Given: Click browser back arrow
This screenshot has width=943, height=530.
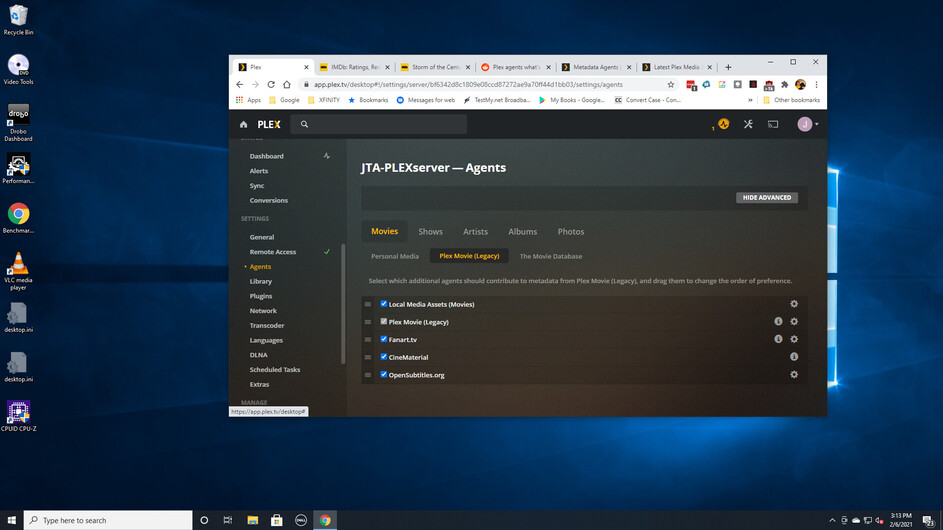Looking at the screenshot, I should point(239,84).
